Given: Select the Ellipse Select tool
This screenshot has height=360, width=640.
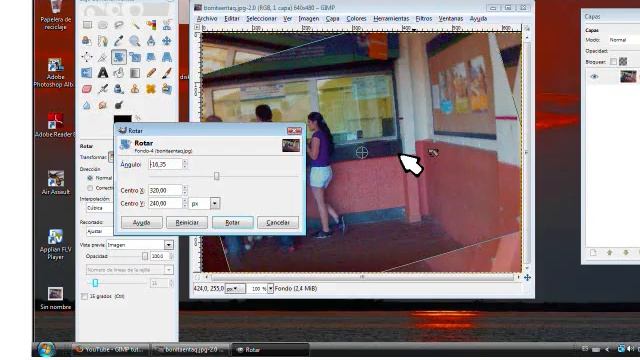Looking at the screenshot, I should 103,25.
